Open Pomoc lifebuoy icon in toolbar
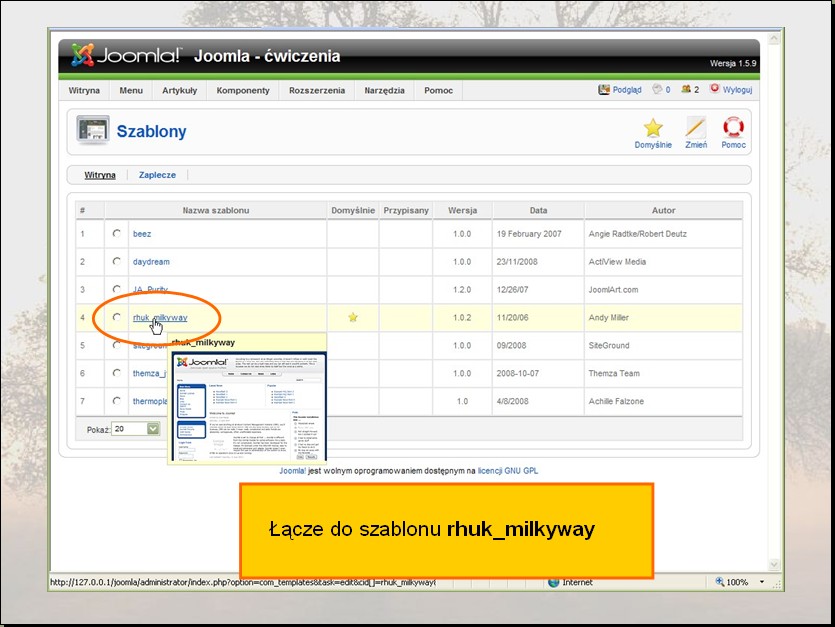The width and height of the screenshot is (835, 627). 733,128
